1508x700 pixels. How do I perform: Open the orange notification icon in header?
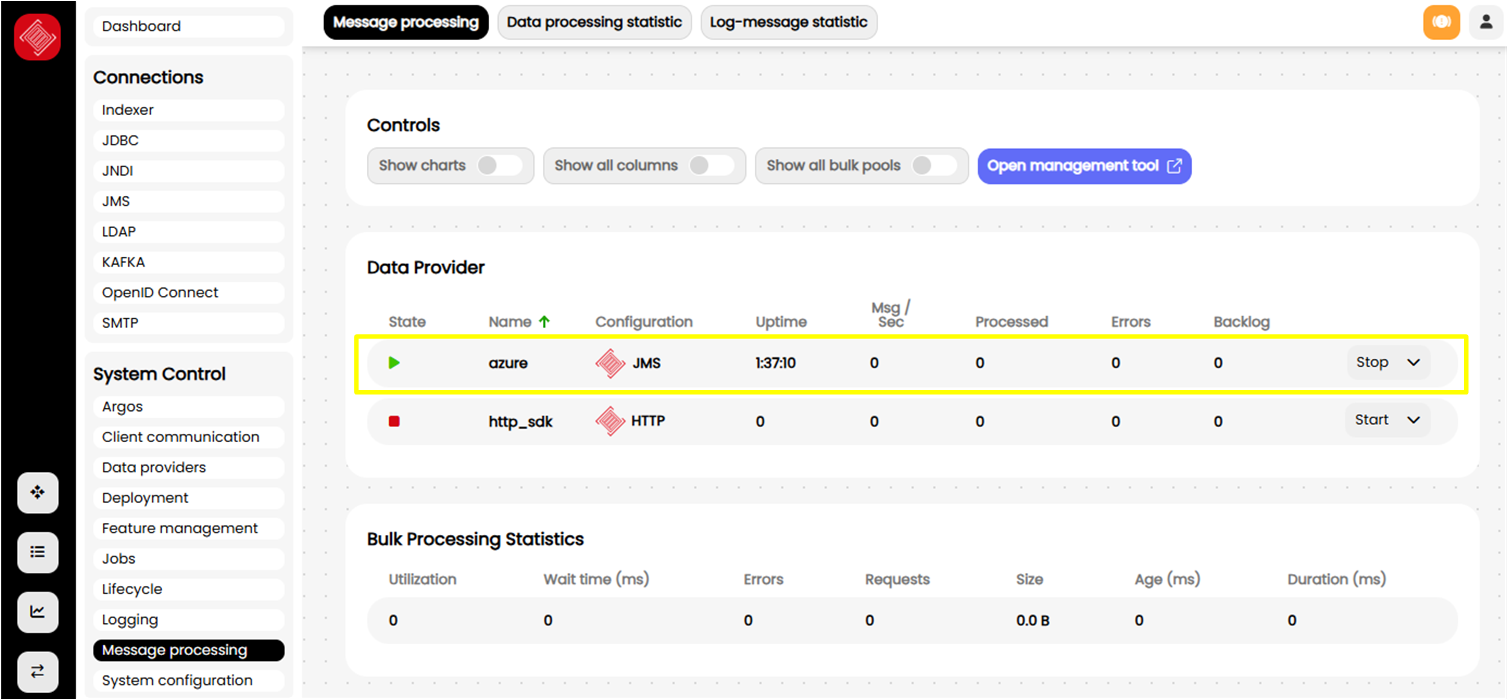(x=1441, y=22)
